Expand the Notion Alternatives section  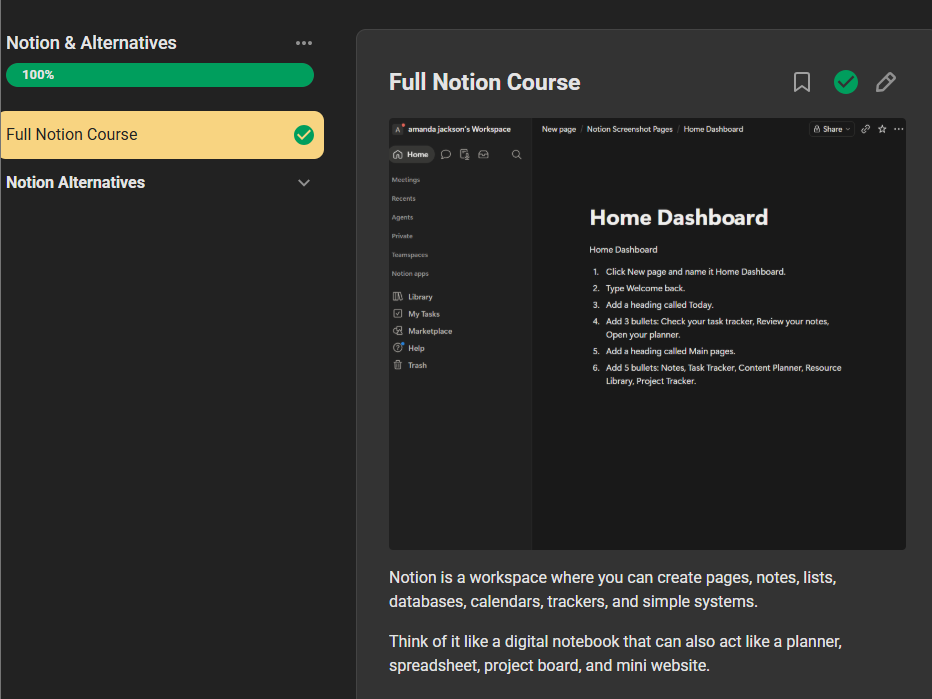point(304,182)
